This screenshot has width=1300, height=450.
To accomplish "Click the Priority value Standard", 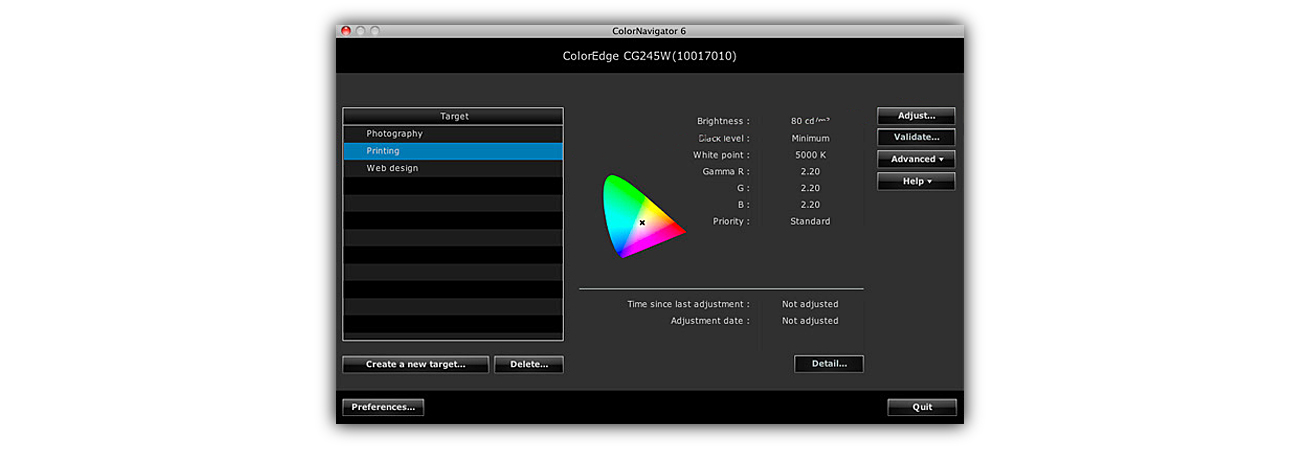I will 810,221.
